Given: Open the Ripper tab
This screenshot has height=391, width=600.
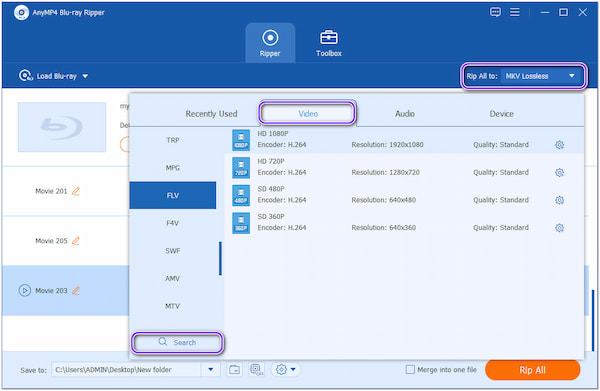Looking at the screenshot, I should click(x=270, y=43).
